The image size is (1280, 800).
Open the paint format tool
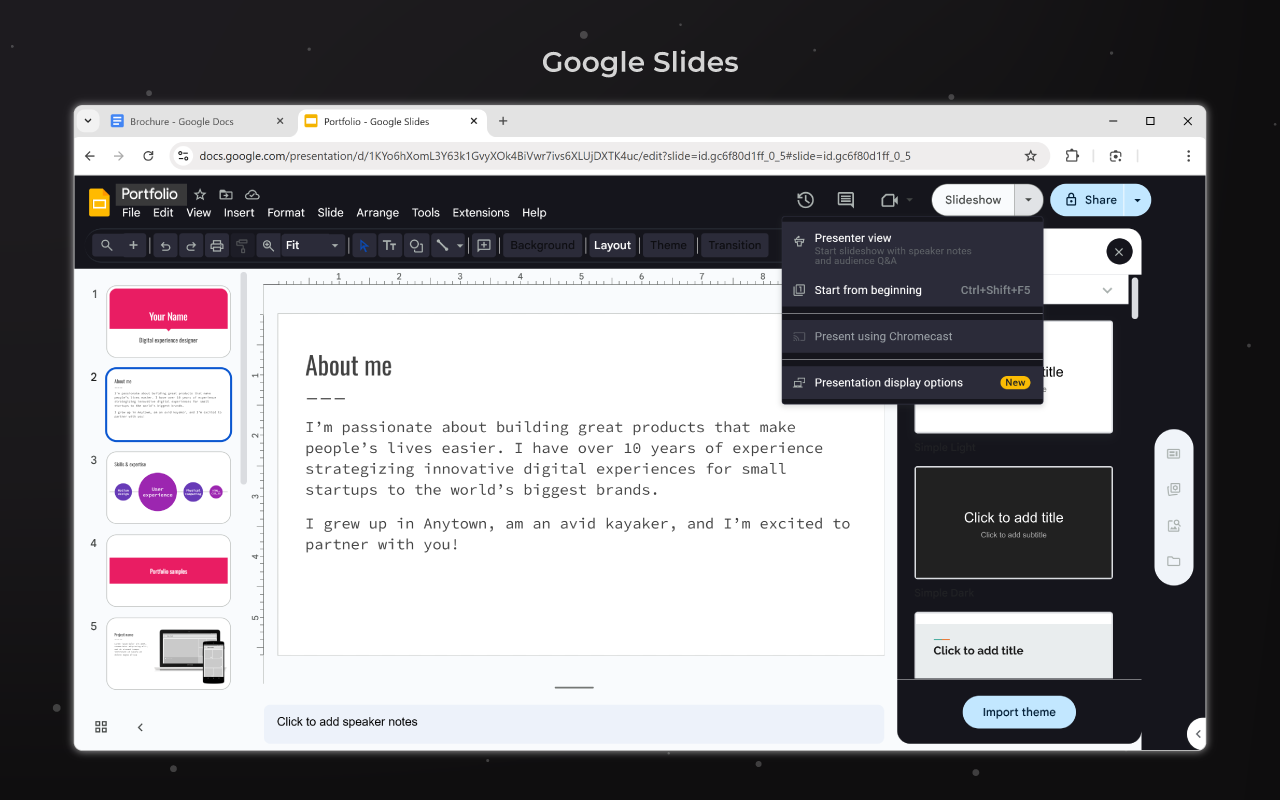click(240, 245)
